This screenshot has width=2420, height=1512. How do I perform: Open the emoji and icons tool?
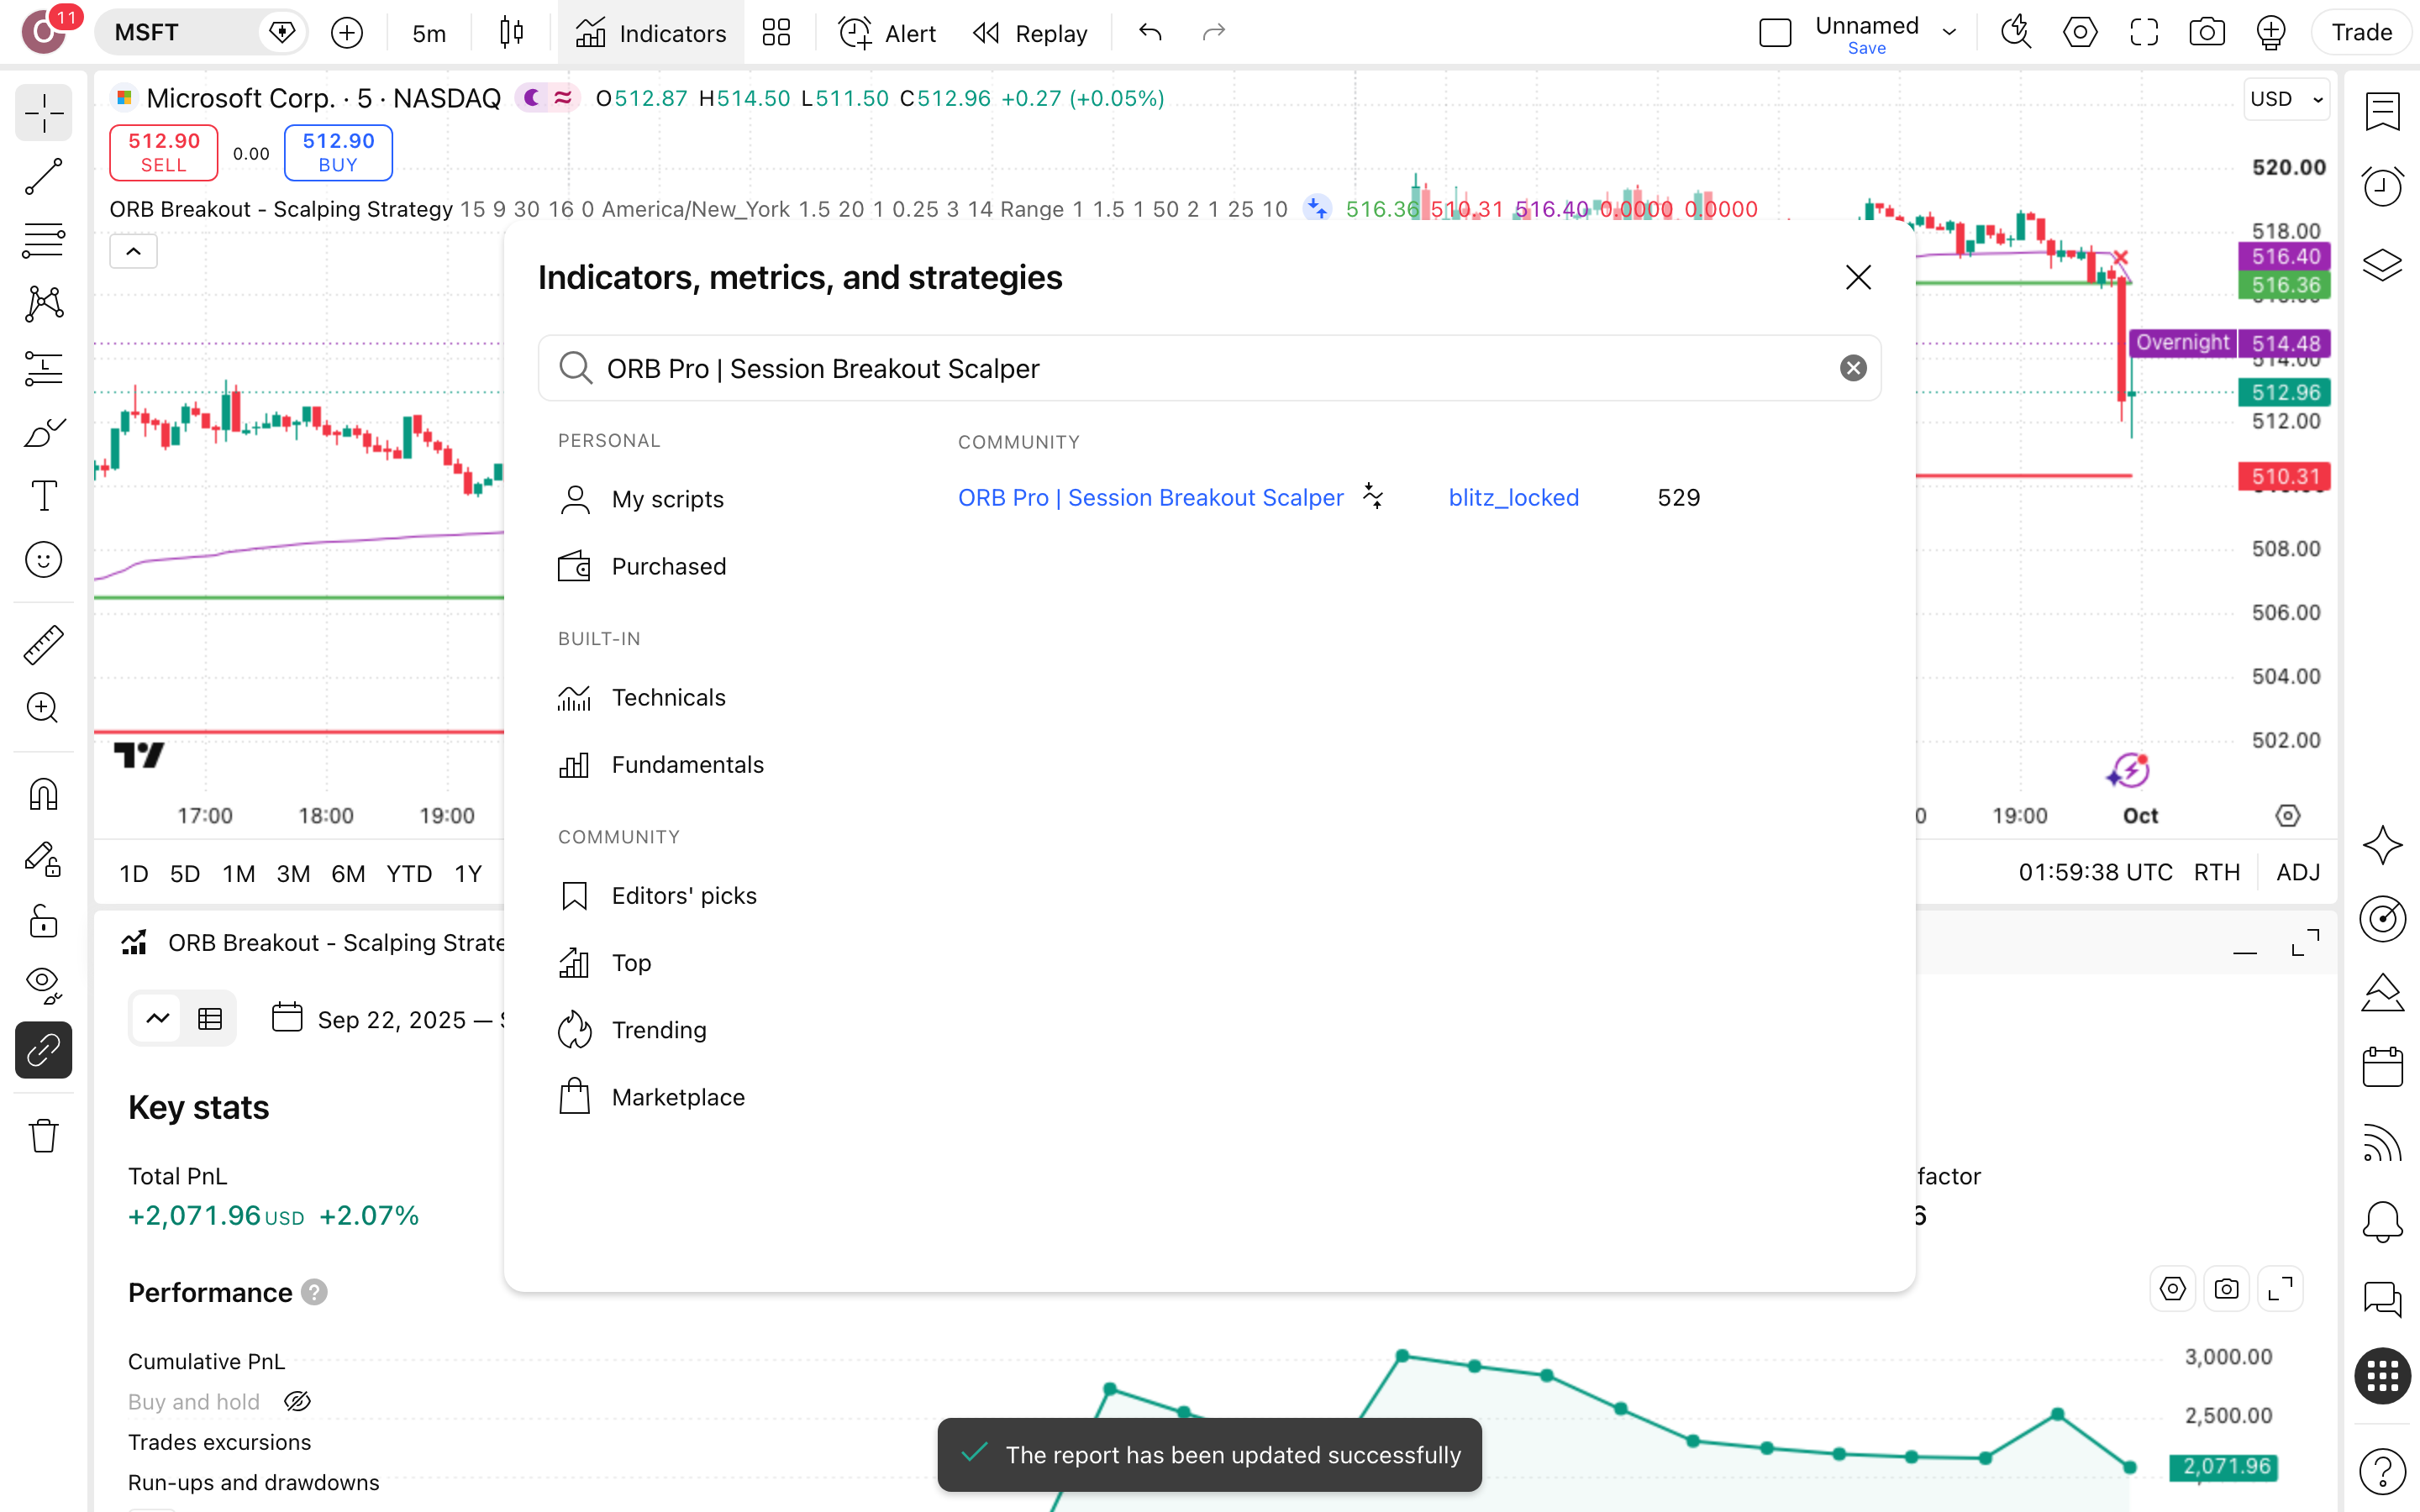coord(43,560)
